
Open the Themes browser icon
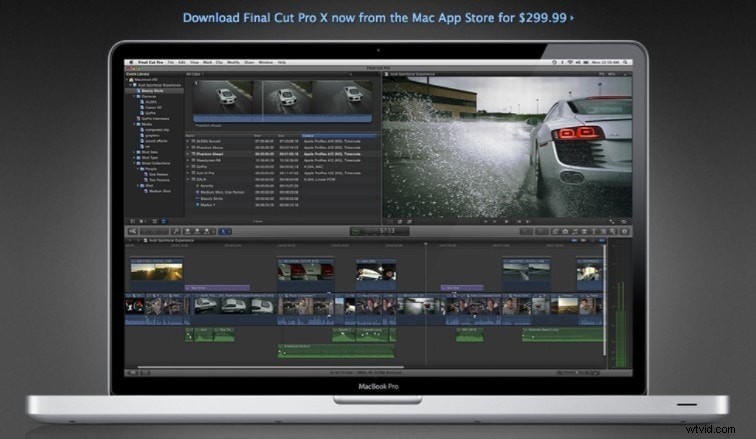coord(612,232)
